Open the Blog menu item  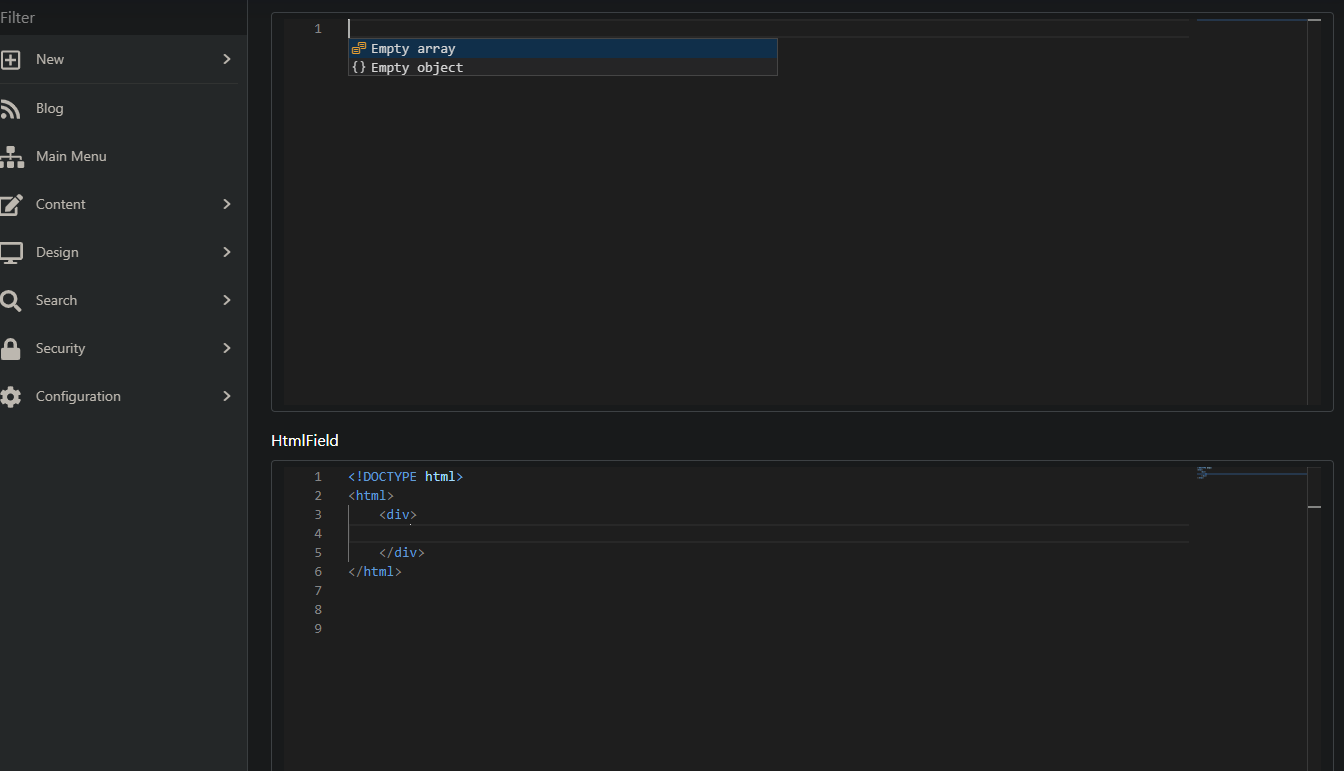(x=50, y=108)
